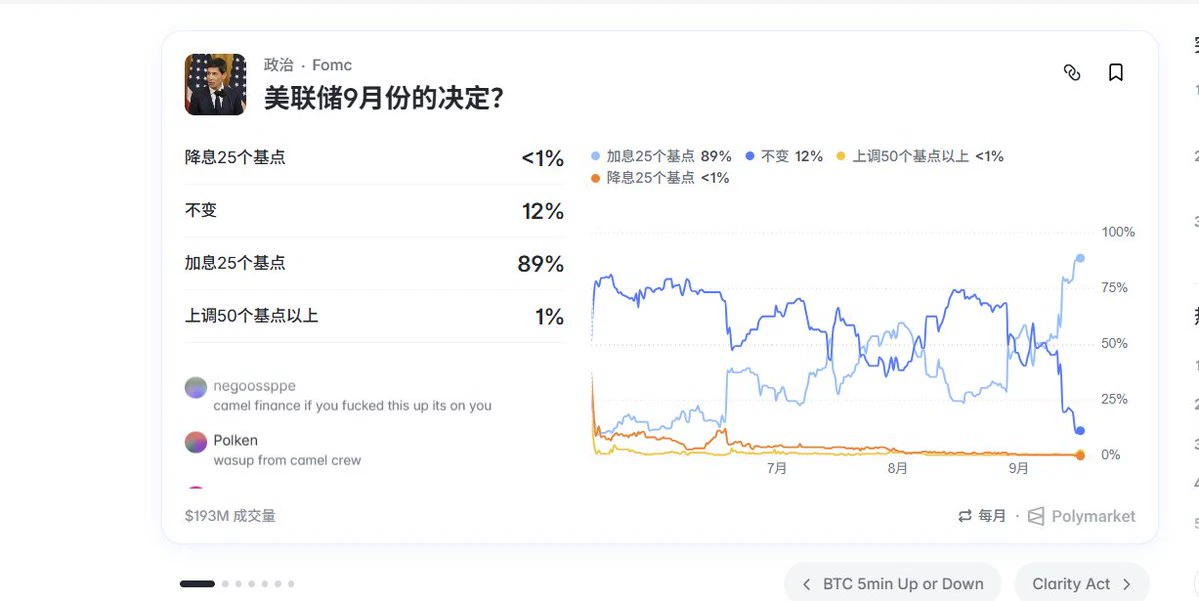This screenshot has width=1199, height=601.
Task: Go to previous BTC 5min Up or Down
Action: tap(892, 584)
